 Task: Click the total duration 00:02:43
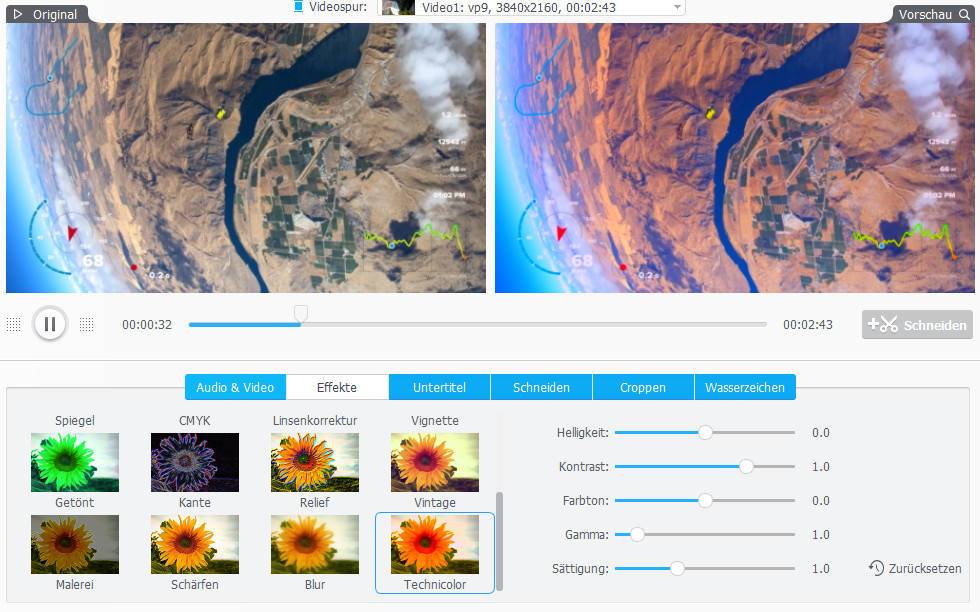tap(808, 324)
